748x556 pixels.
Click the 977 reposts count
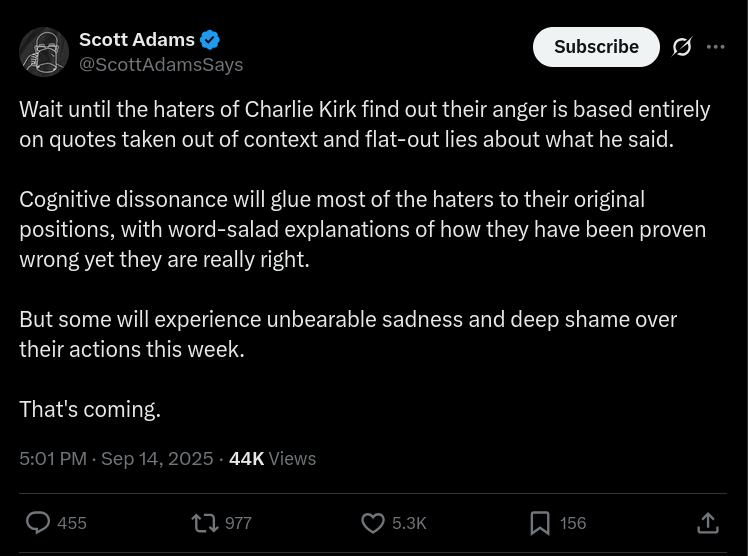tap(238, 523)
